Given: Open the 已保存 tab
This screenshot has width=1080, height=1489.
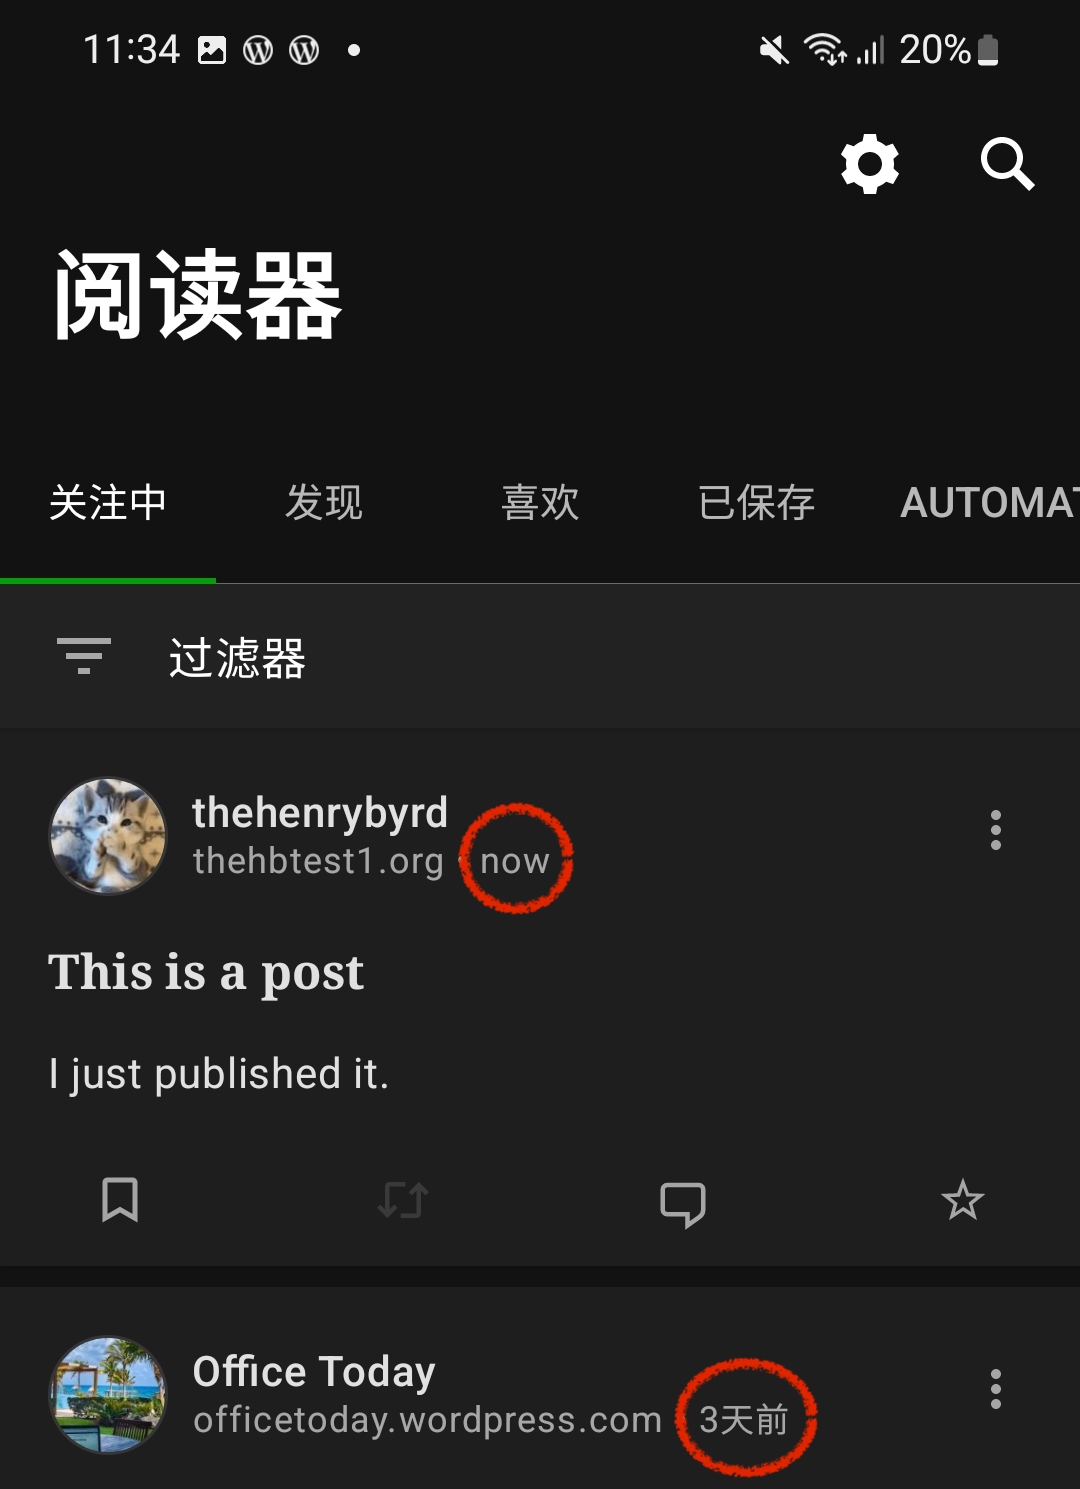Looking at the screenshot, I should 756,502.
